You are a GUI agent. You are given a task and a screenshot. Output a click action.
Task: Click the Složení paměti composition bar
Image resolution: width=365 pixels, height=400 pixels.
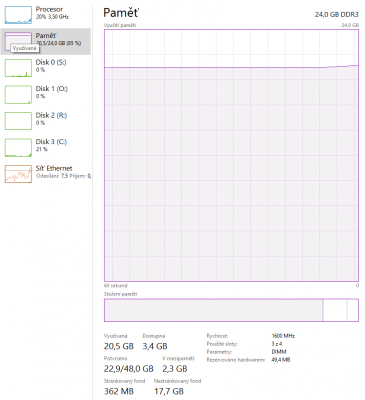tap(231, 310)
